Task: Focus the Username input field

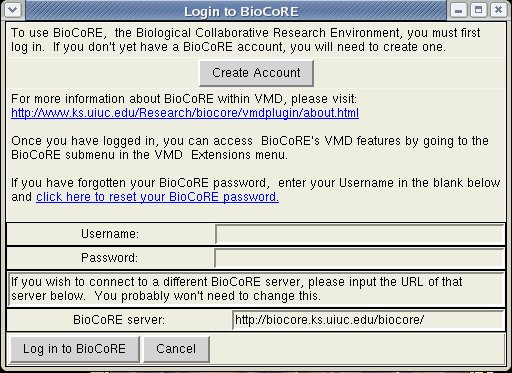Action: point(360,234)
